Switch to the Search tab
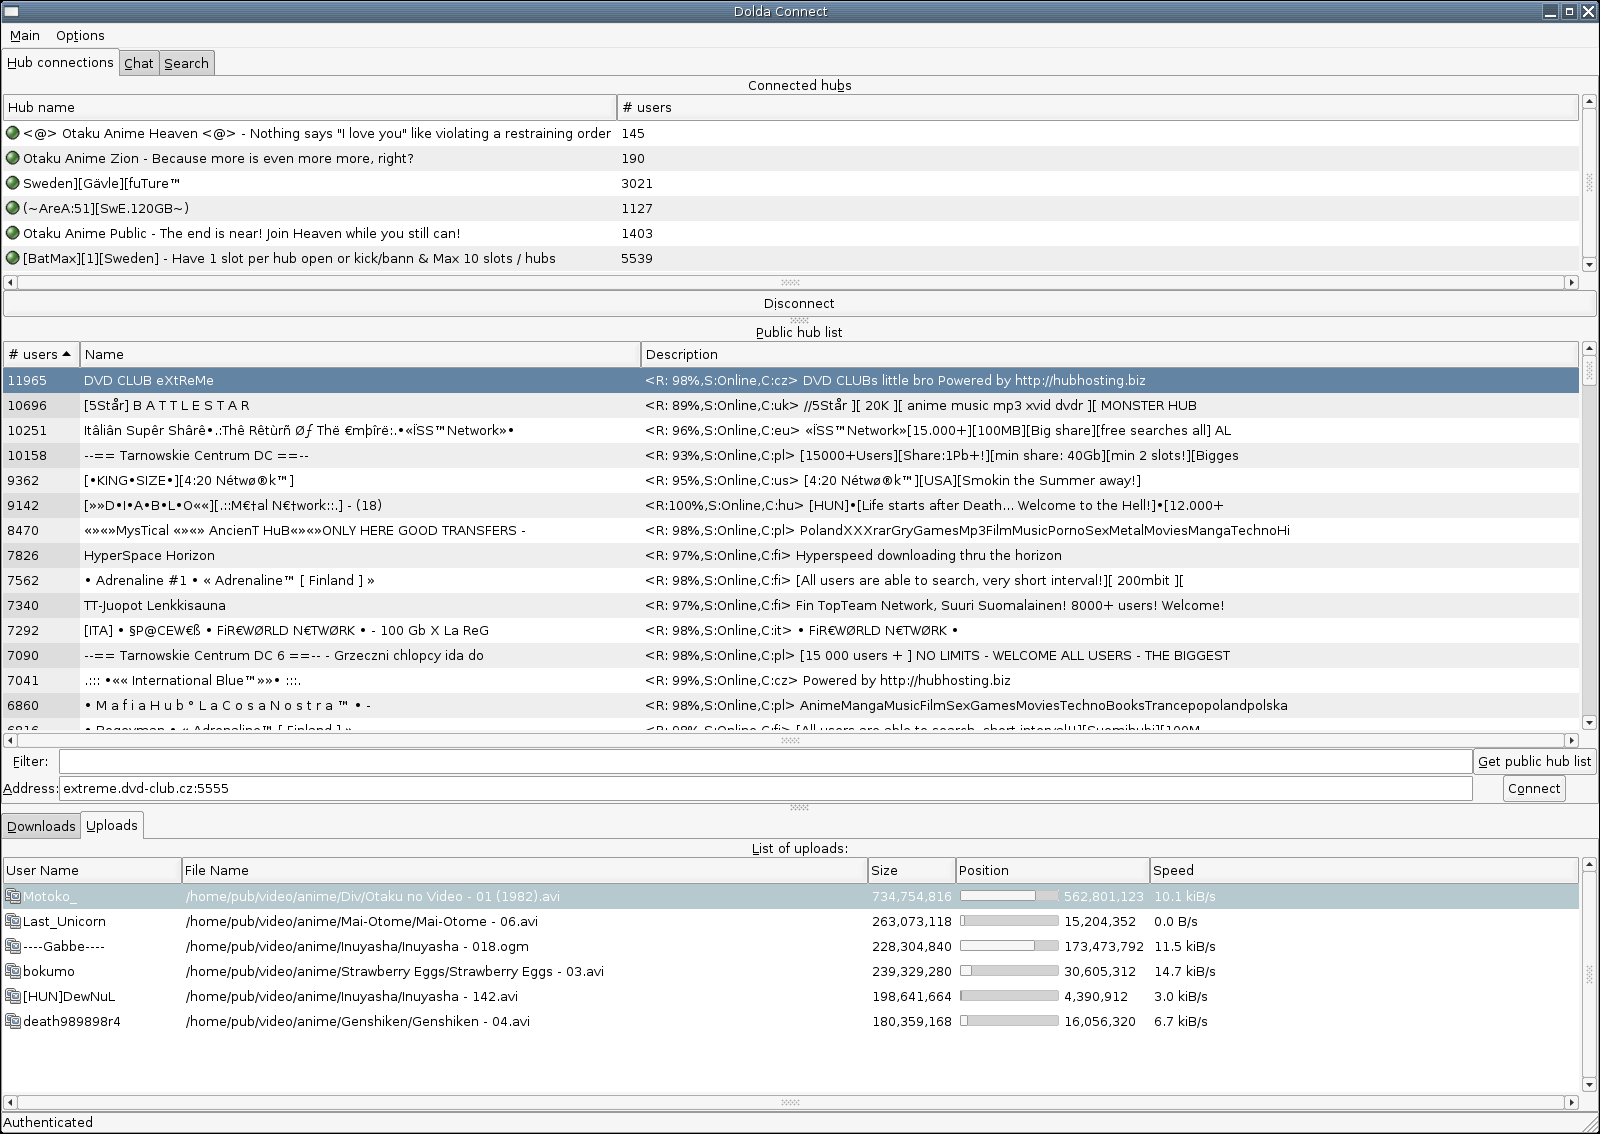Image resolution: width=1600 pixels, height=1134 pixels. pyautogui.click(x=187, y=63)
